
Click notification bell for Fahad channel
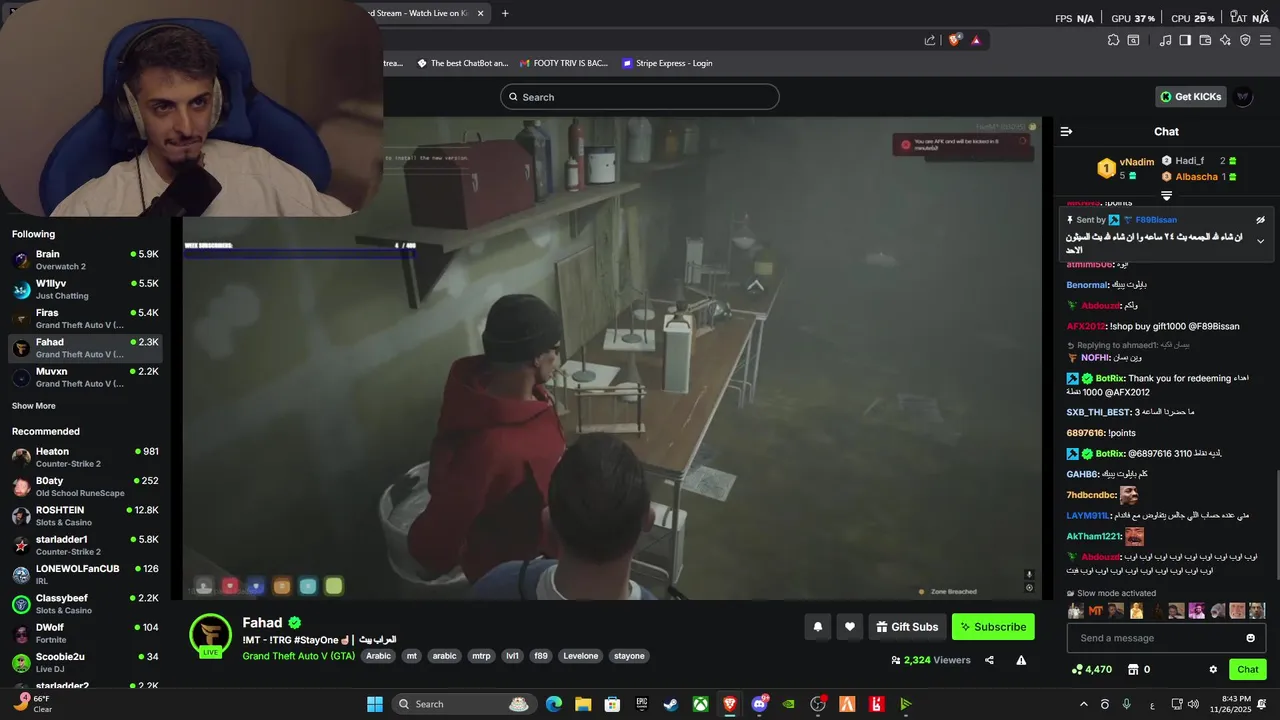(818, 627)
